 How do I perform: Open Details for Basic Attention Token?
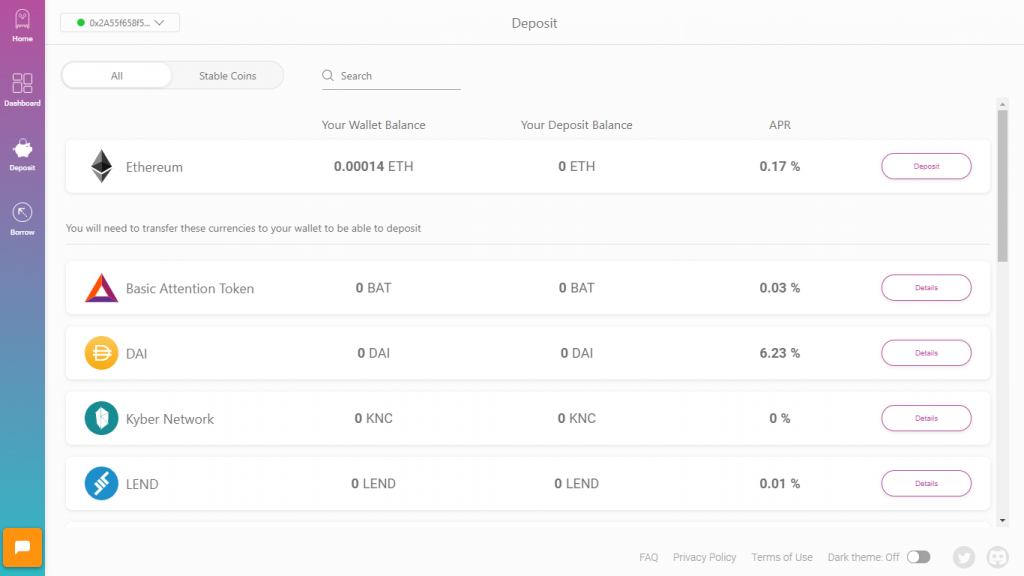pyautogui.click(x=925, y=288)
